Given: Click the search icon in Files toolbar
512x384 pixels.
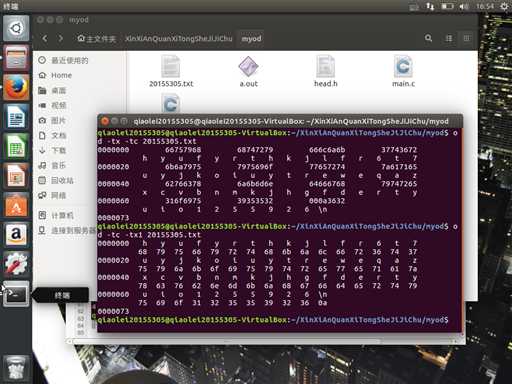Looking at the screenshot, I should pyautogui.click(x=428, y=38).
